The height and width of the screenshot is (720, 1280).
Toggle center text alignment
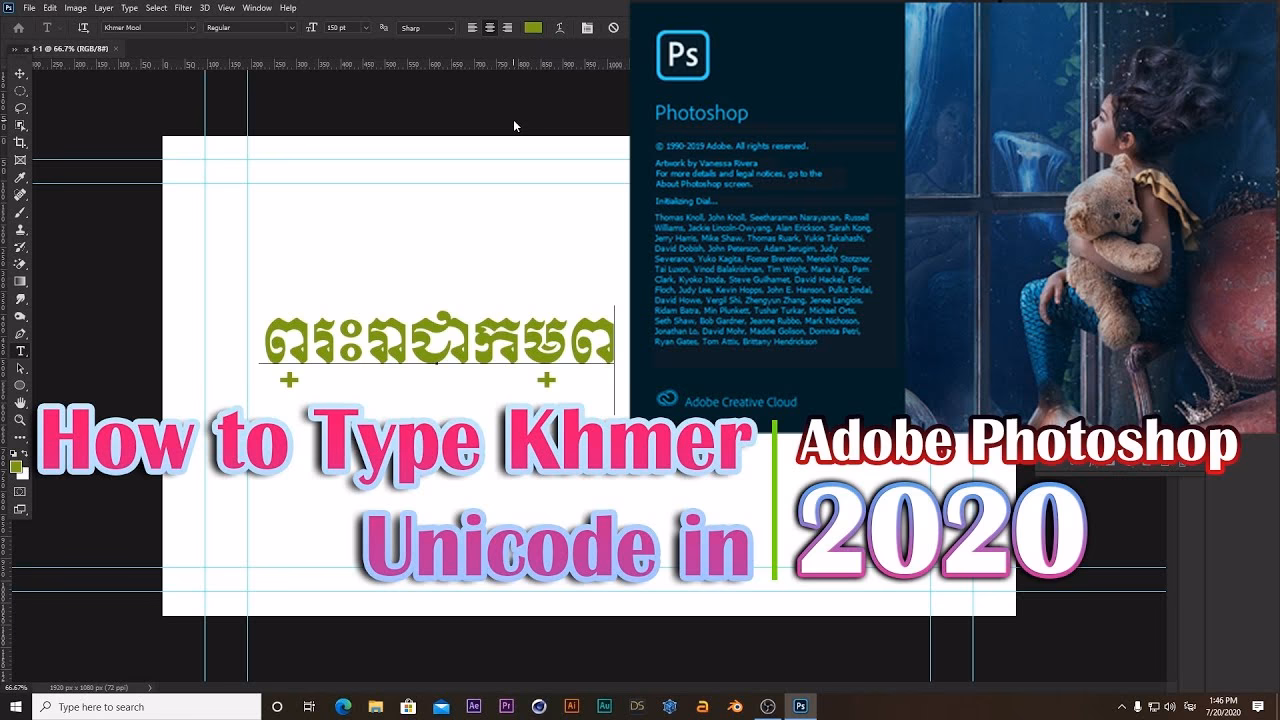tap(489, 28)
